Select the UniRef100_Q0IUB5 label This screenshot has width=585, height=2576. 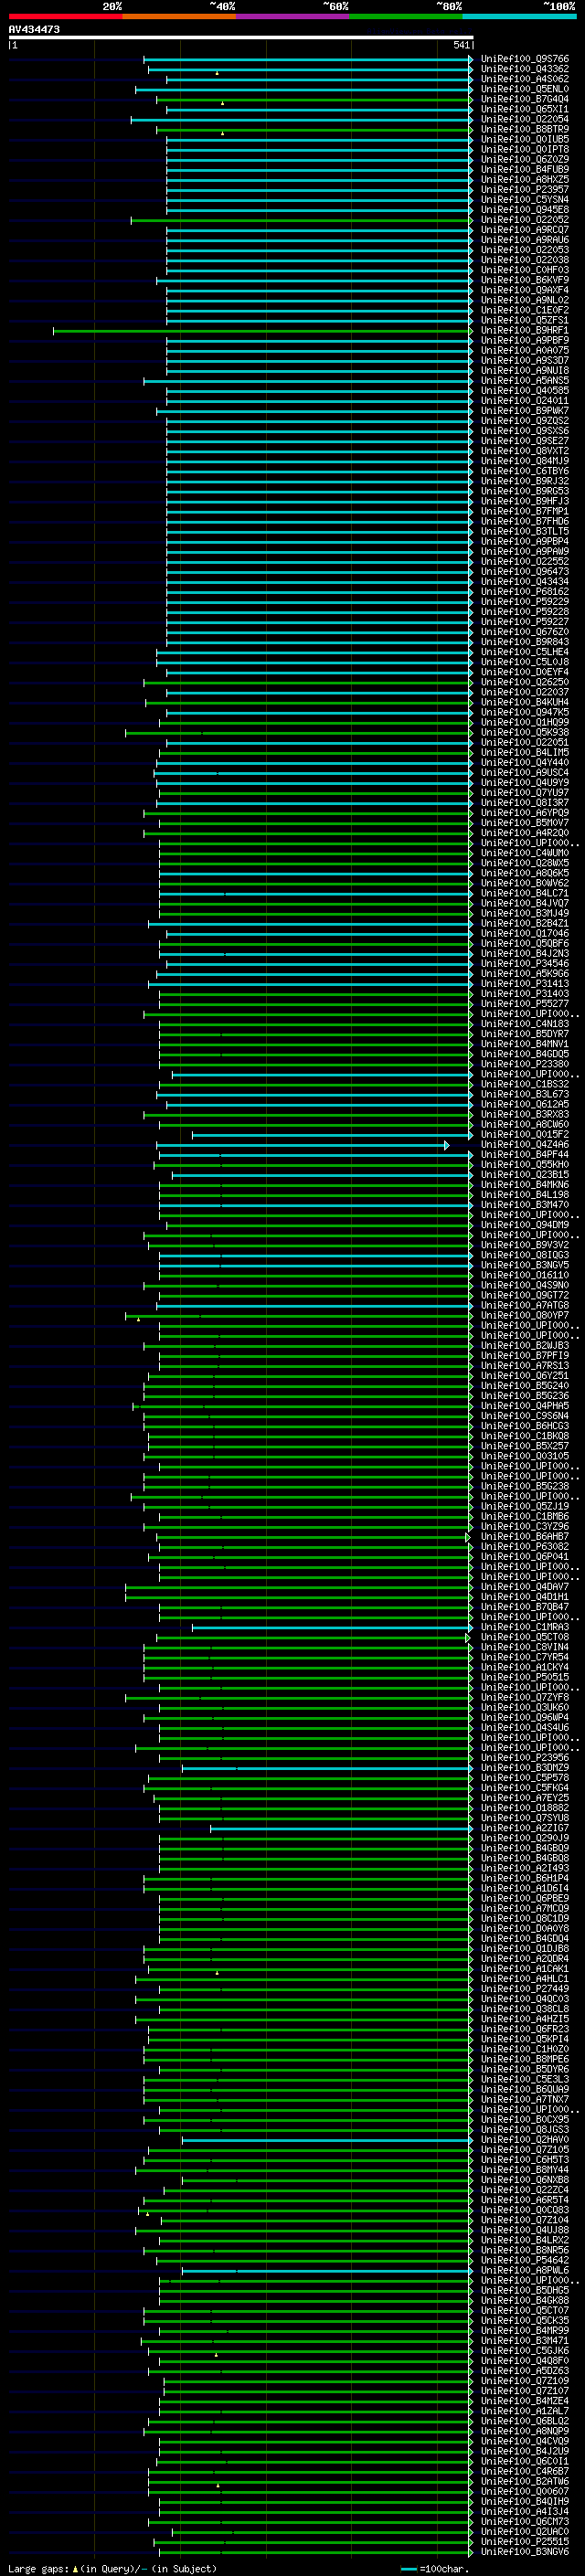coord(525,139)
